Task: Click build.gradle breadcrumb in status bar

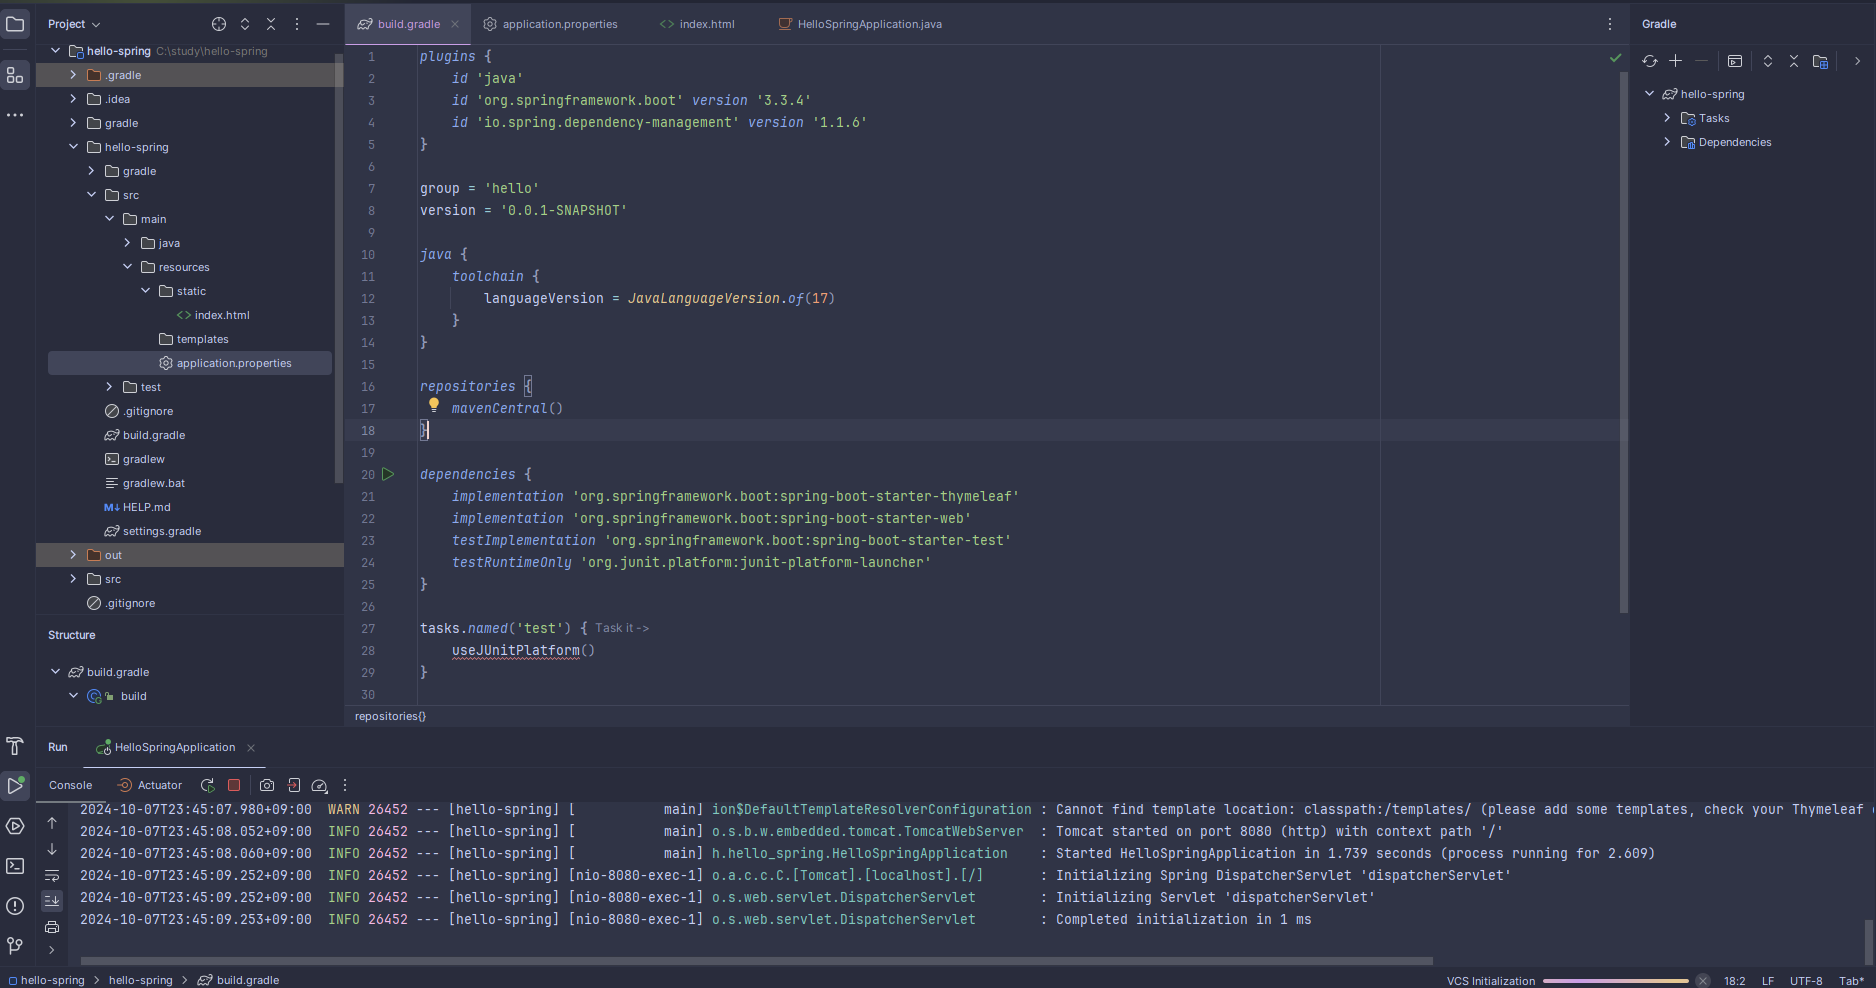Action: (238, 980)
